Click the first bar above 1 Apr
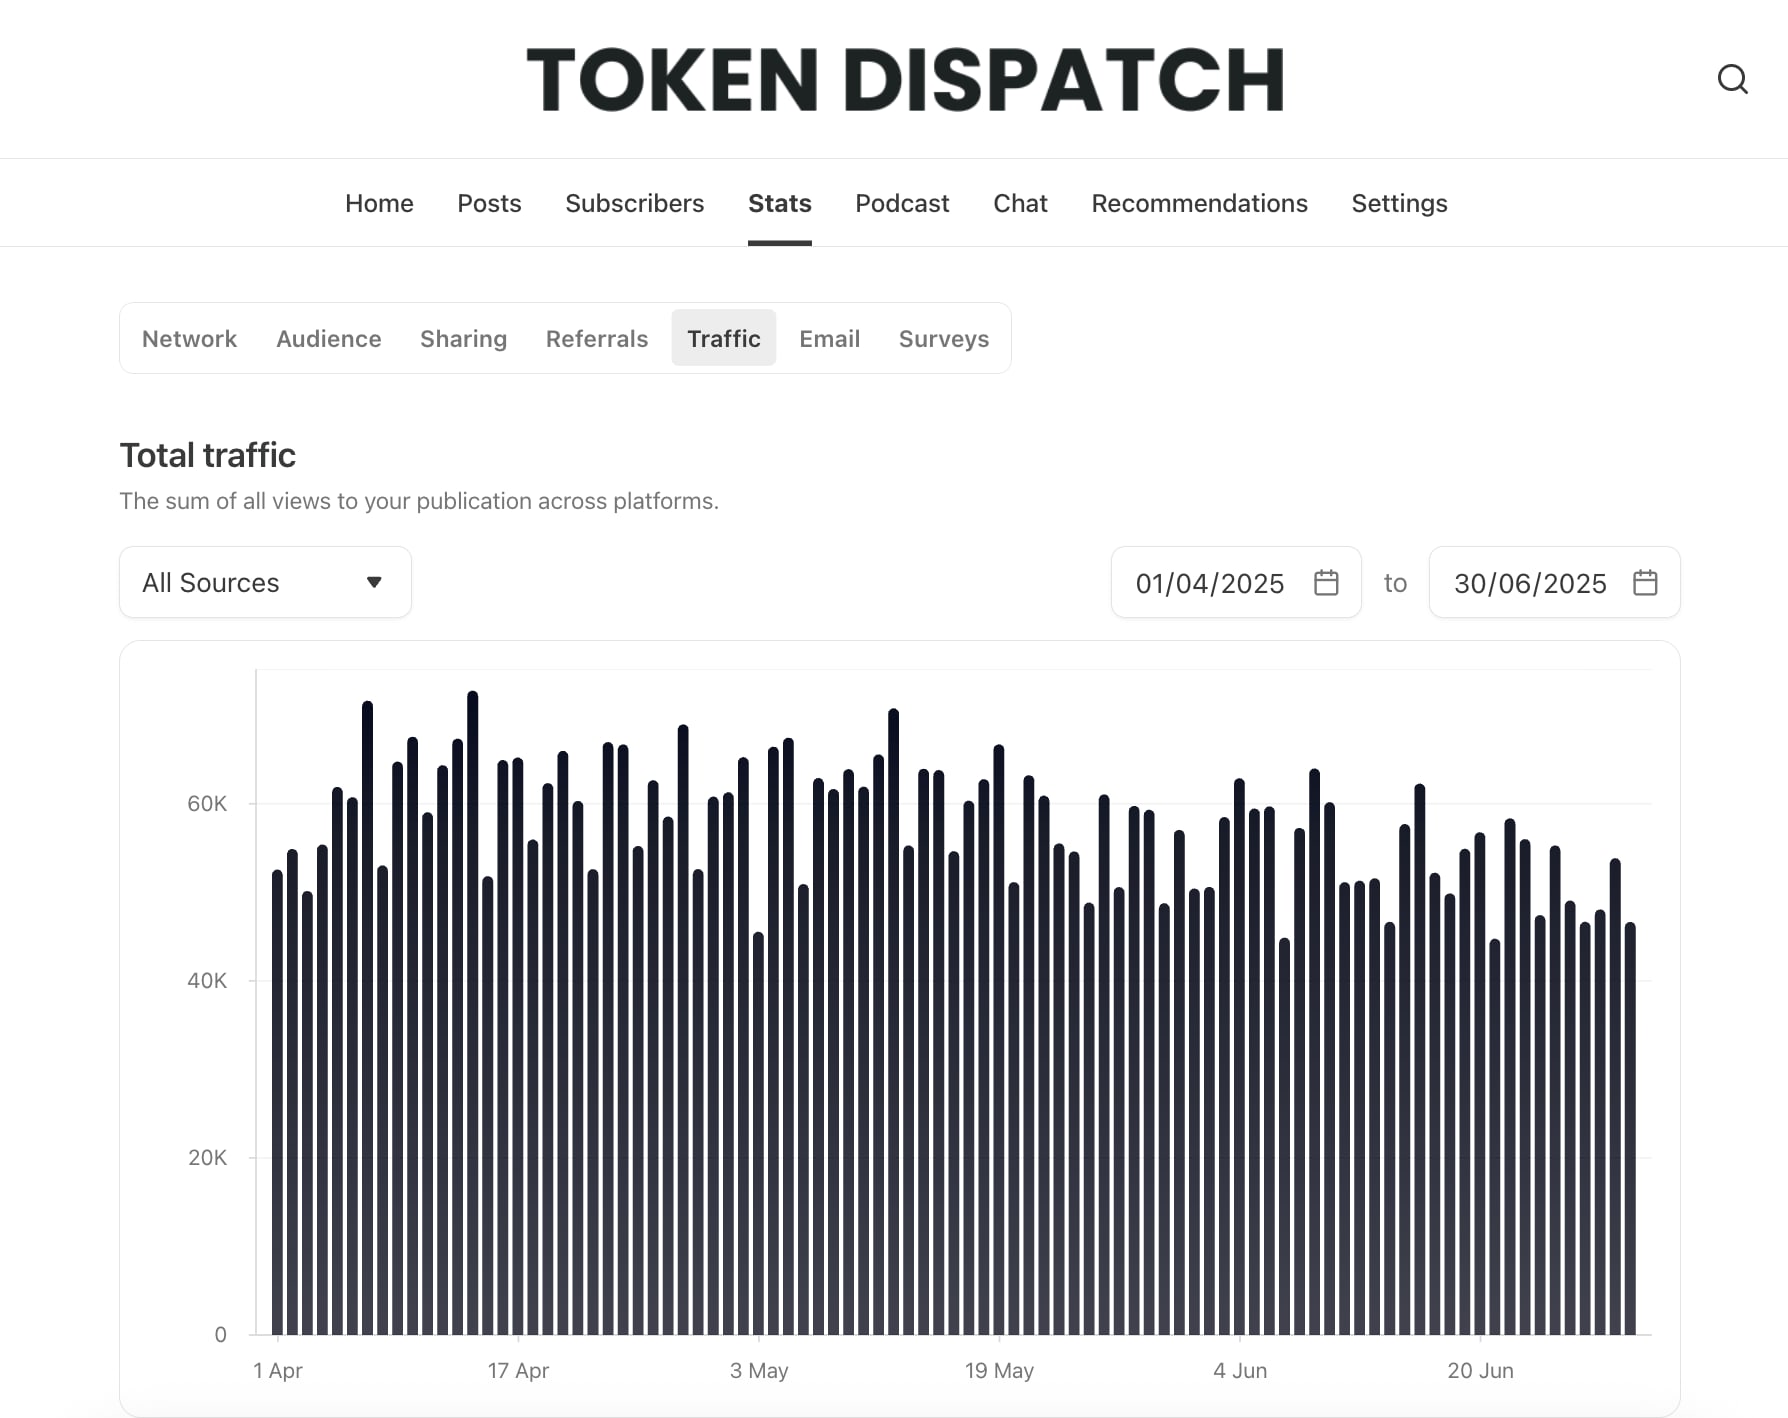Screen dimensions: 1788x1418 277,1102
